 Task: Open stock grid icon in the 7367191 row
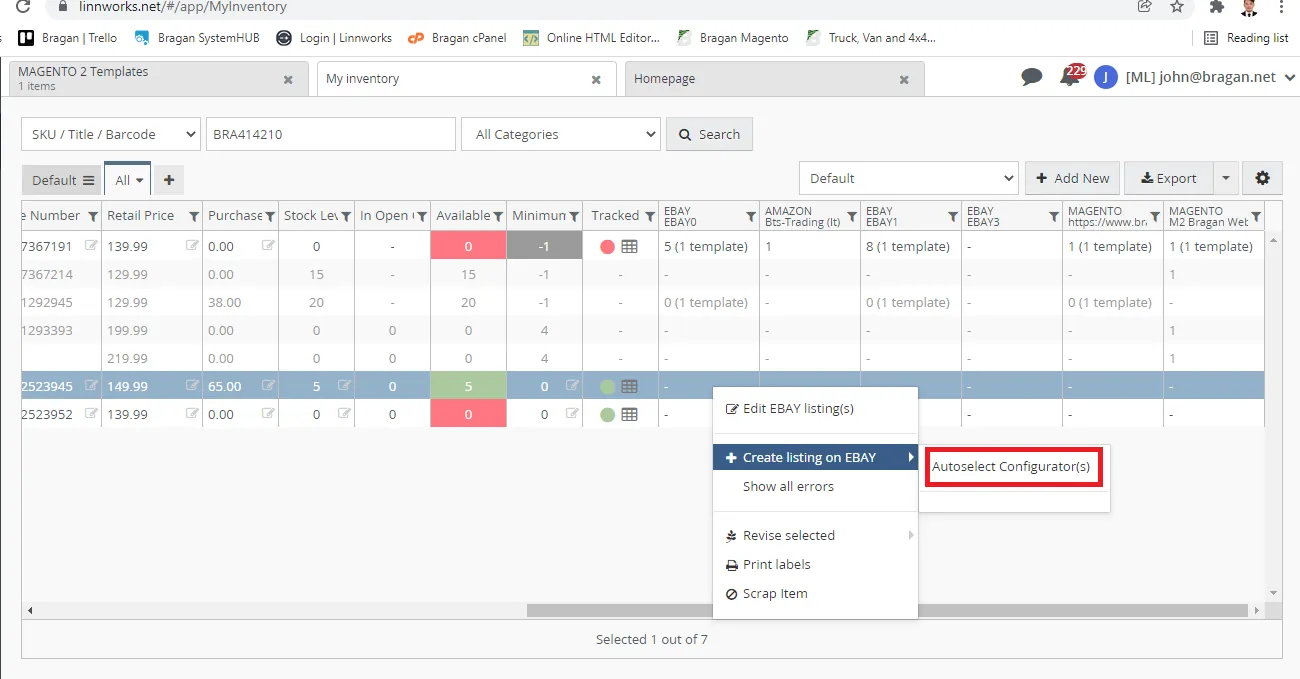pos(629,246)
